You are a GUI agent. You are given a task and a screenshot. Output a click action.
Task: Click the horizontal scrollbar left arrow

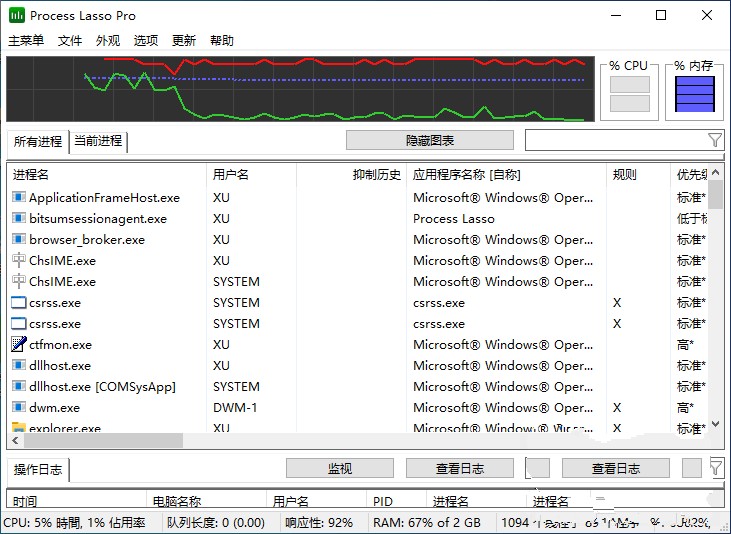tap(16, 440)
